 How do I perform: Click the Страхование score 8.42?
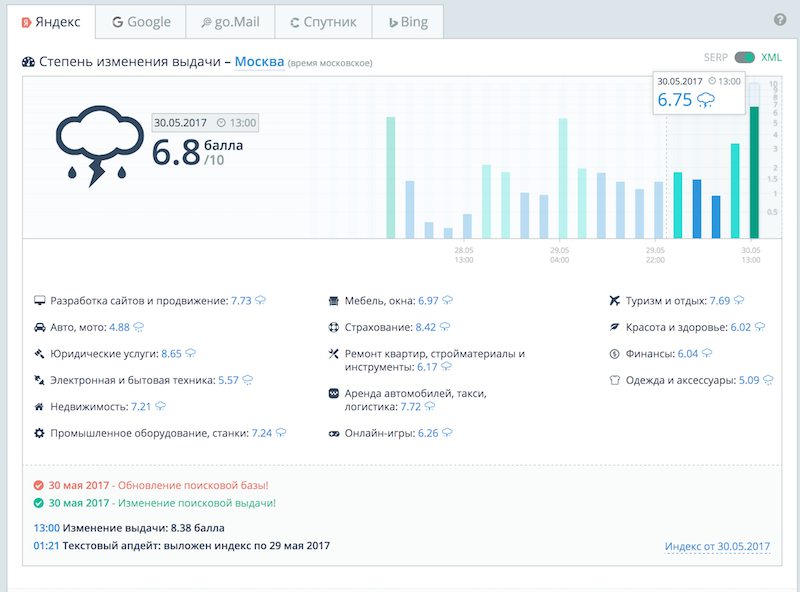[427, 327]
